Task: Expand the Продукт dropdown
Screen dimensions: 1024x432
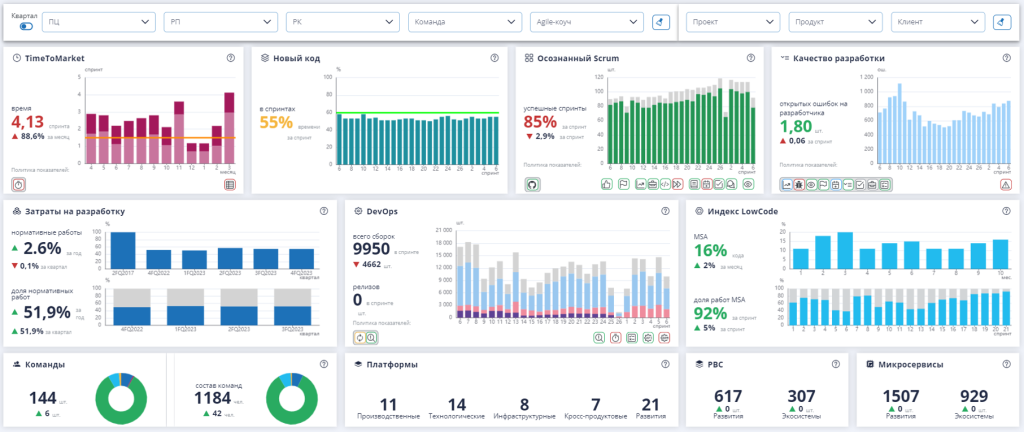Action: [x=835, y=22]
